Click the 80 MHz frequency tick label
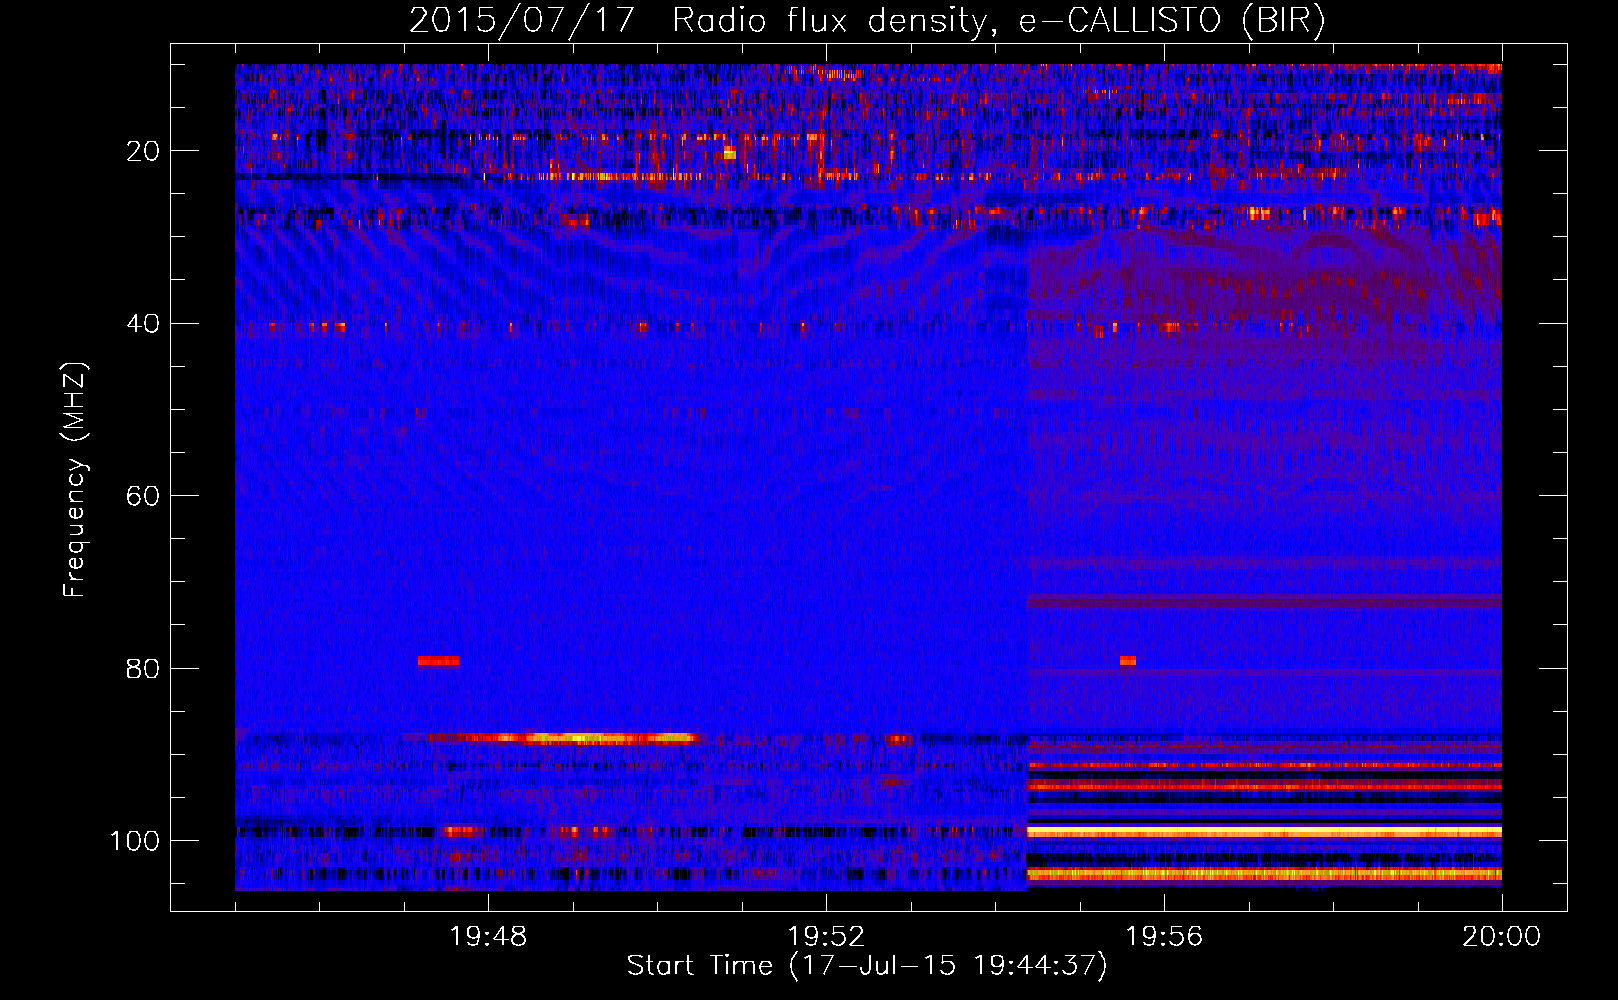 pyautogui.click(x=144, y=668)
